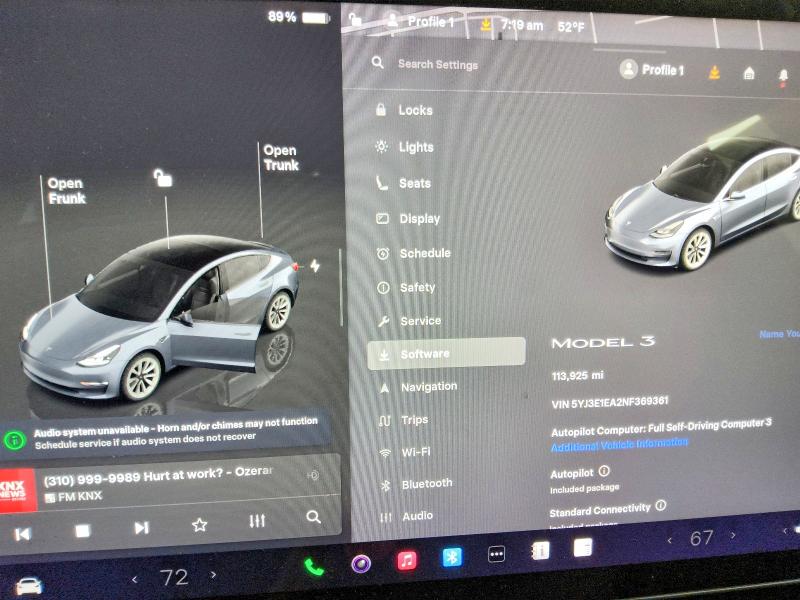Open the Safety settings menu
Image resolution: width=800 pixels, height=600 pixels.
click(x=406, y=287)
